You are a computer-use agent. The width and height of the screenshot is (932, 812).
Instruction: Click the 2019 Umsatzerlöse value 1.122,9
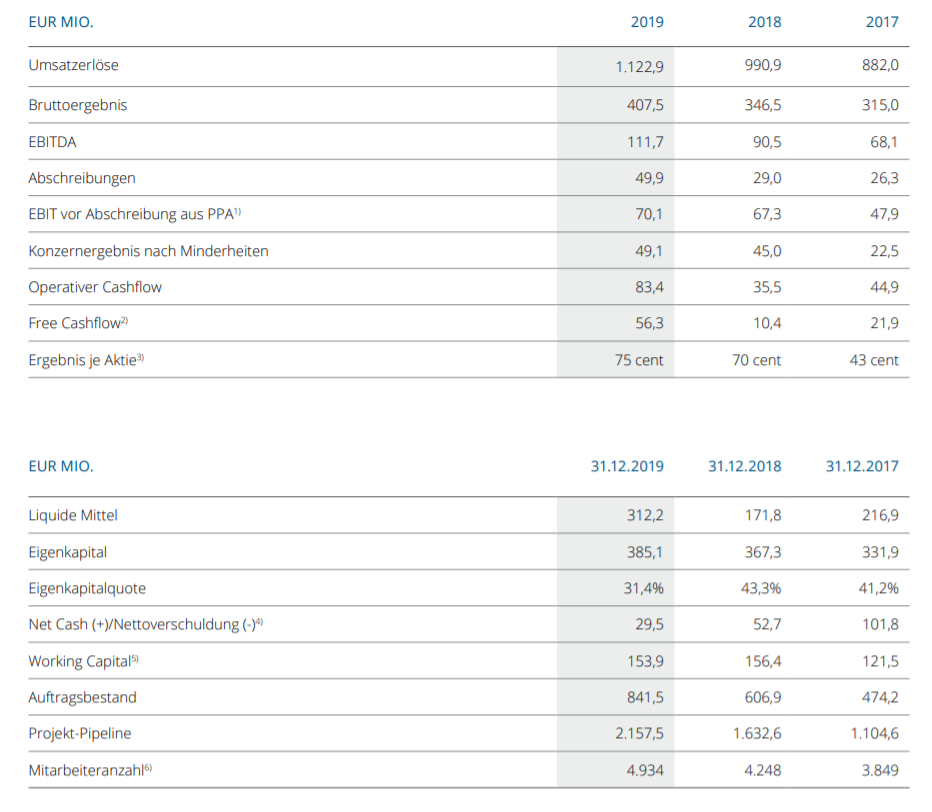[x=639, y=66]
